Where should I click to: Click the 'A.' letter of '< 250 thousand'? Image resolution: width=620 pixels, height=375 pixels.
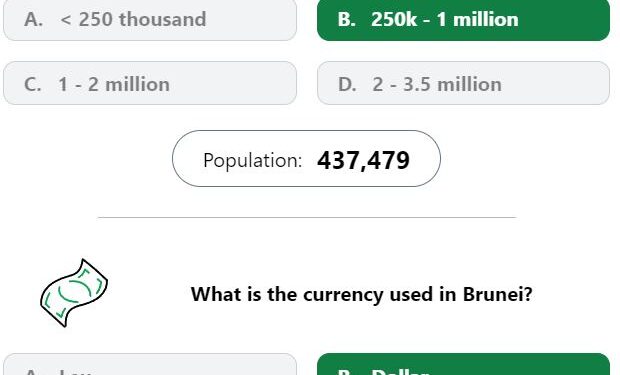point(33,19)
